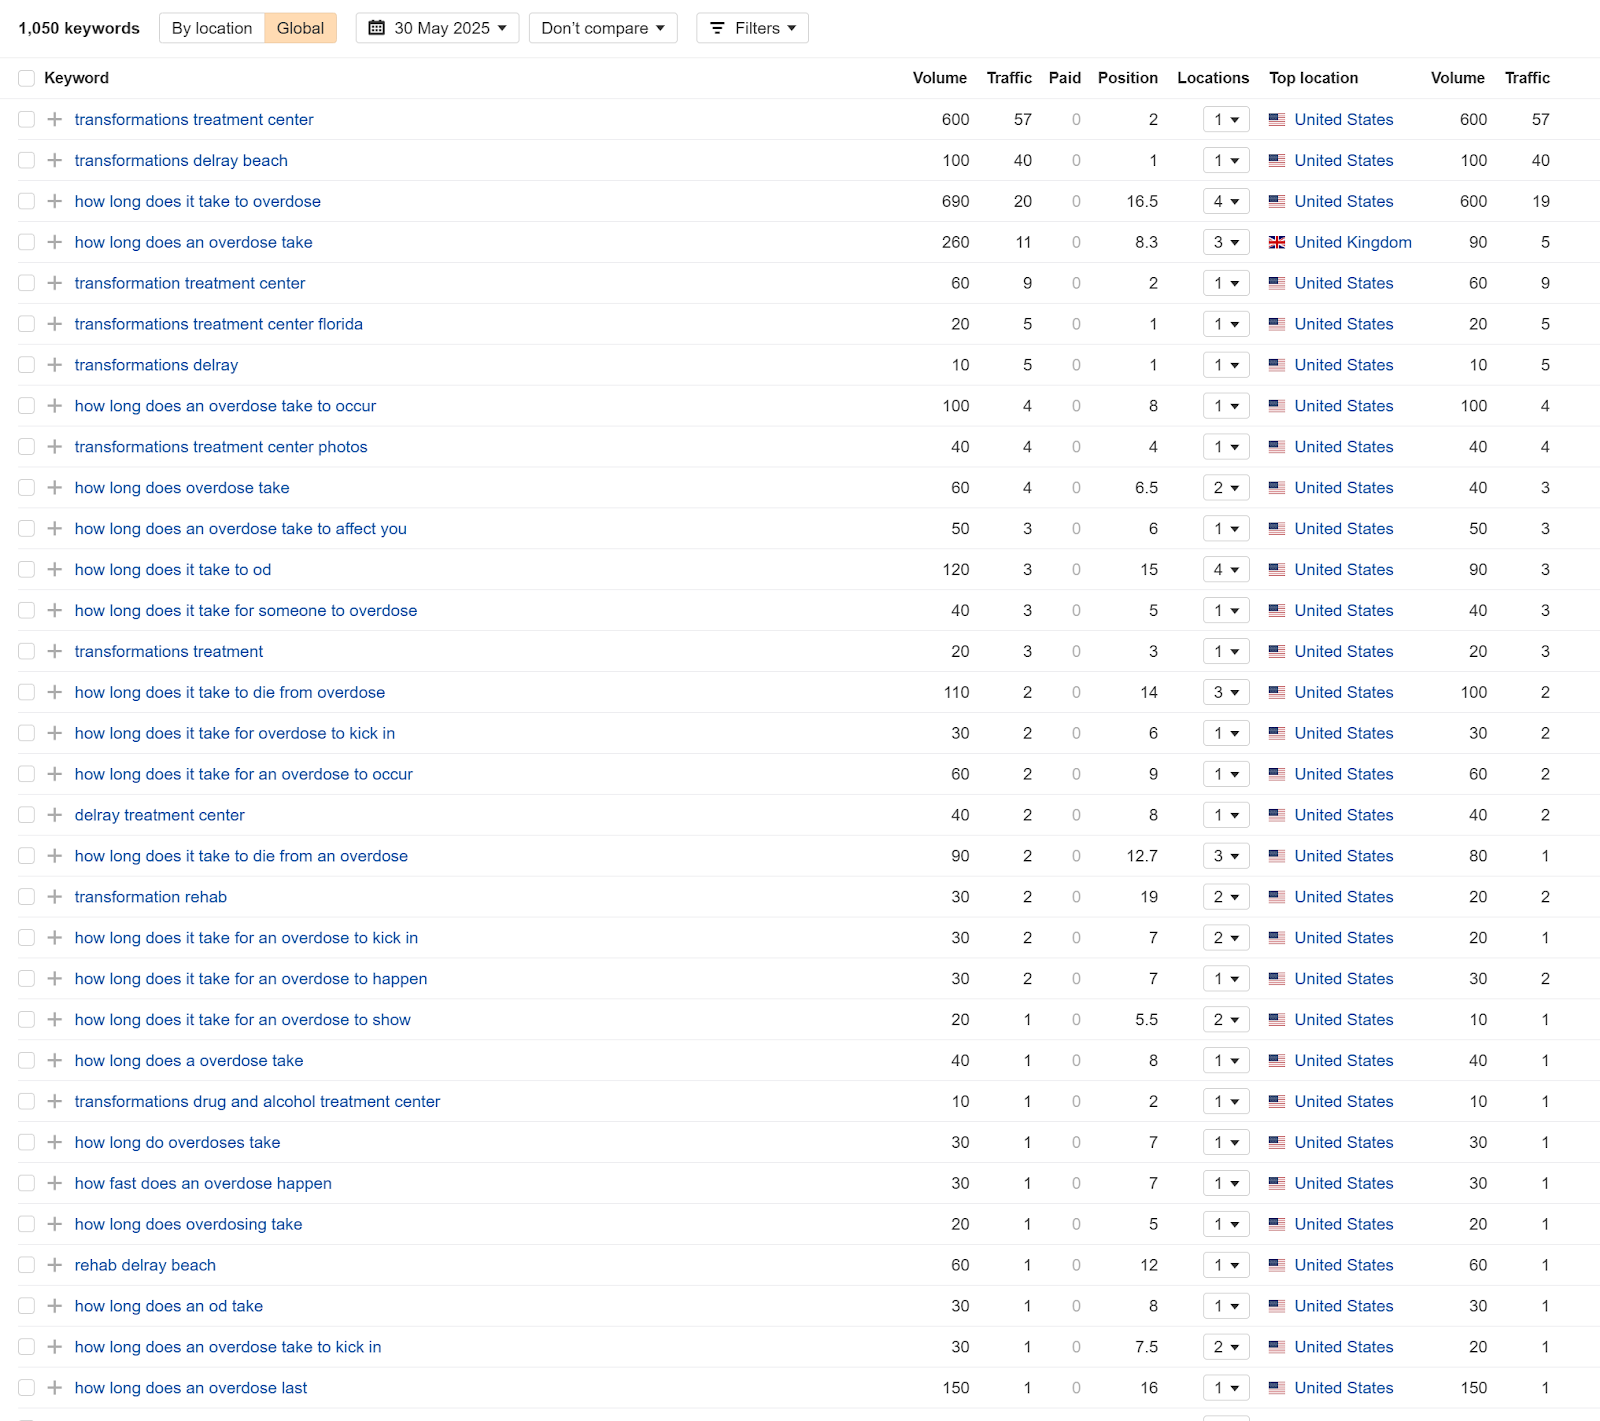Expand locations dropdown in 'transformation rehab' row
The image size is (1600, 1421).
[x=1226, y=898]
